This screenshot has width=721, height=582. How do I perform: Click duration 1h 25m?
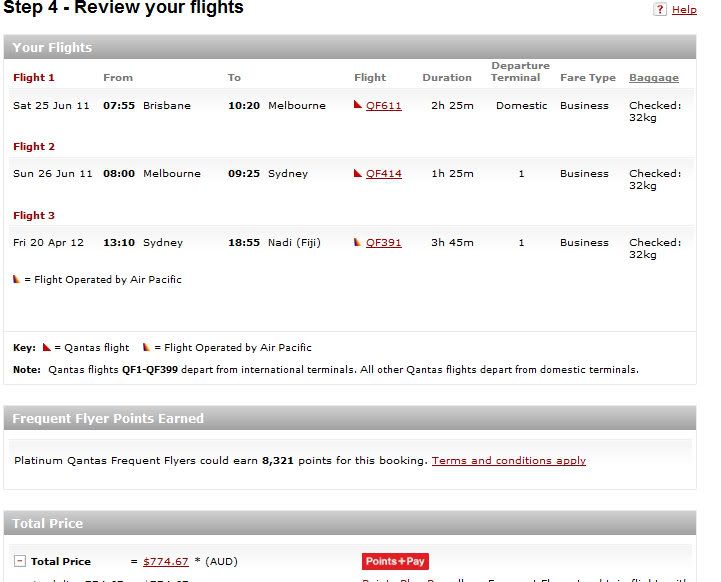pyautogui.click(x=452, y=174)
